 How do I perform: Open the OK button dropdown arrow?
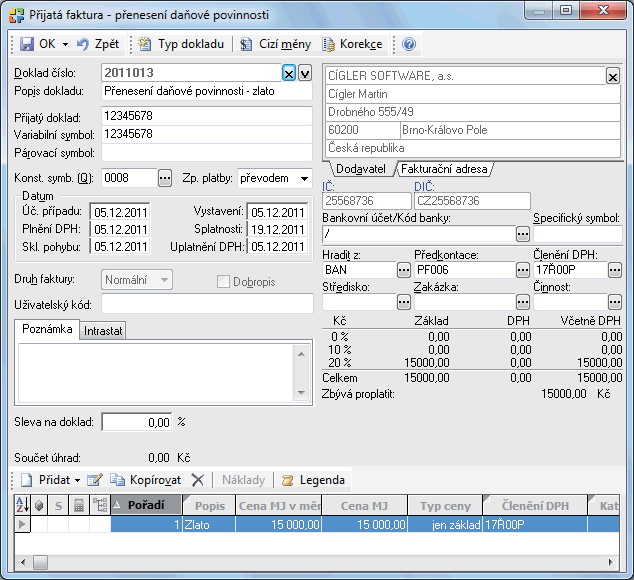click(65, 45)
